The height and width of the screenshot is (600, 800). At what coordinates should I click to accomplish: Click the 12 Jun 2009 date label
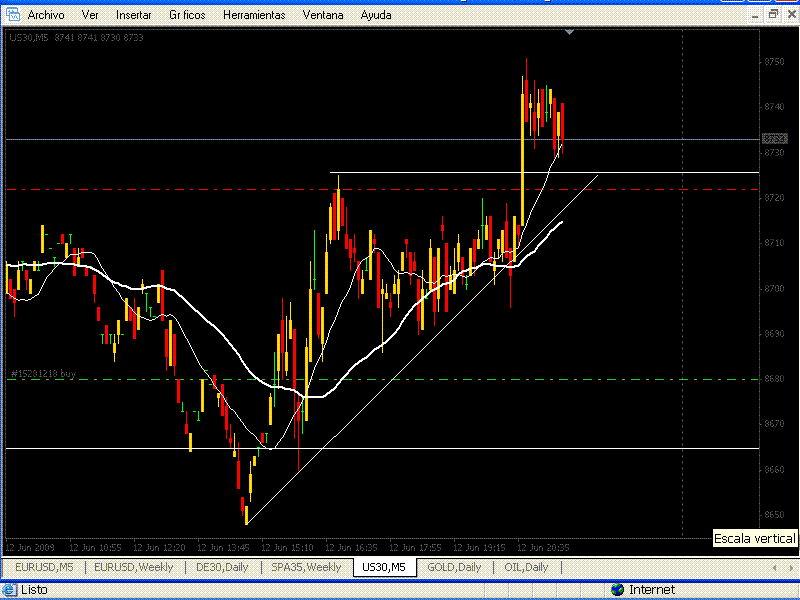pos(30,548)
